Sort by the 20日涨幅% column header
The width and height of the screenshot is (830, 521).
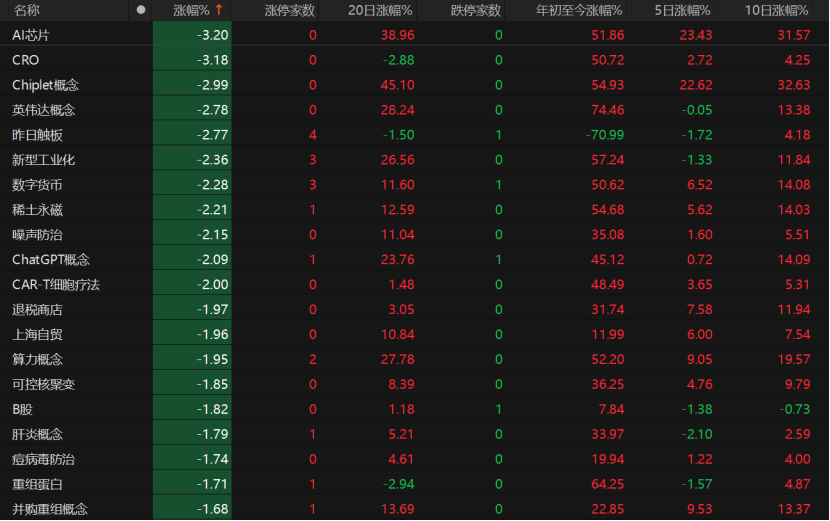380,10
